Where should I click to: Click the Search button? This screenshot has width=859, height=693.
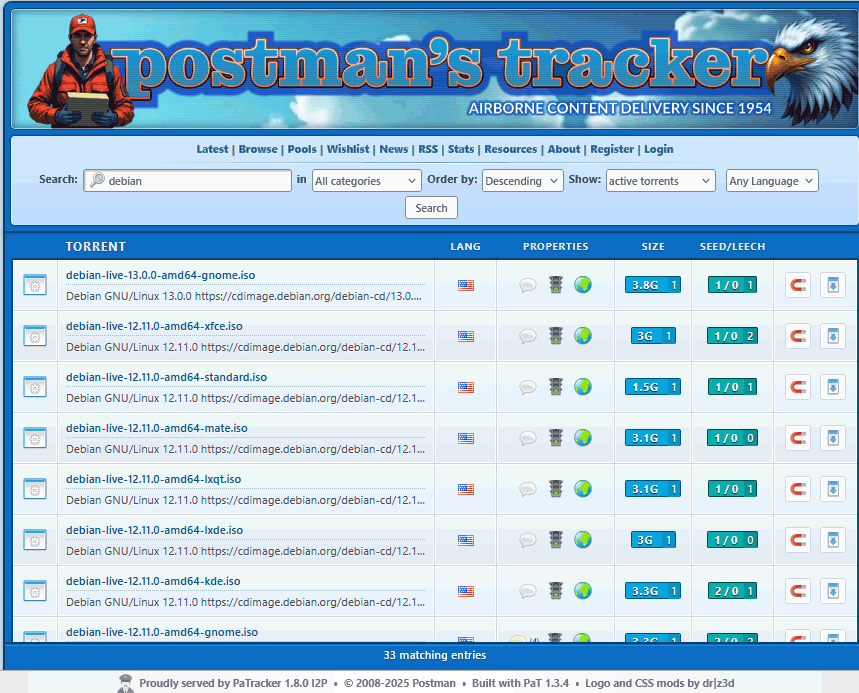pos(431,208)
